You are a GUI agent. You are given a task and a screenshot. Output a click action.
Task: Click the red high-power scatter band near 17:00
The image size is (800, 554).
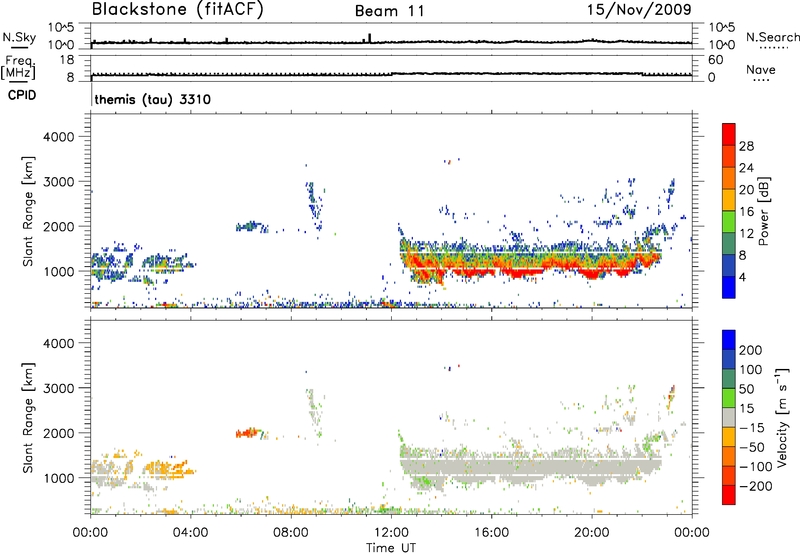coord(520,273)
